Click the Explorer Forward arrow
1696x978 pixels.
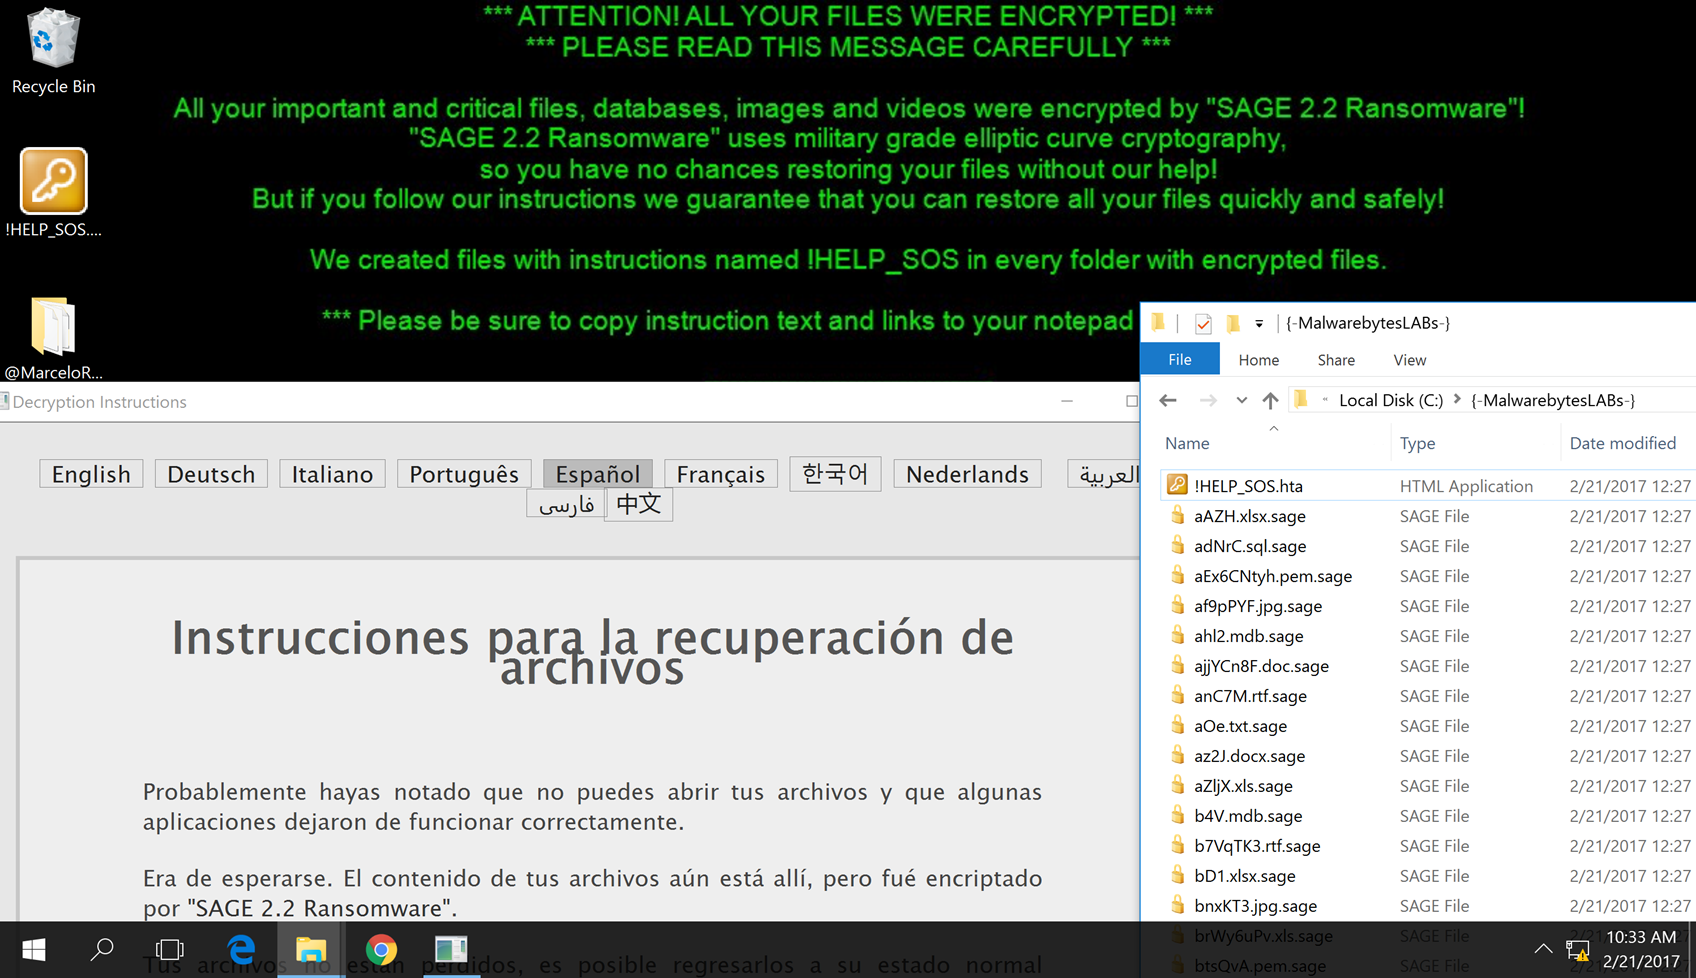tap(1208, 400)
